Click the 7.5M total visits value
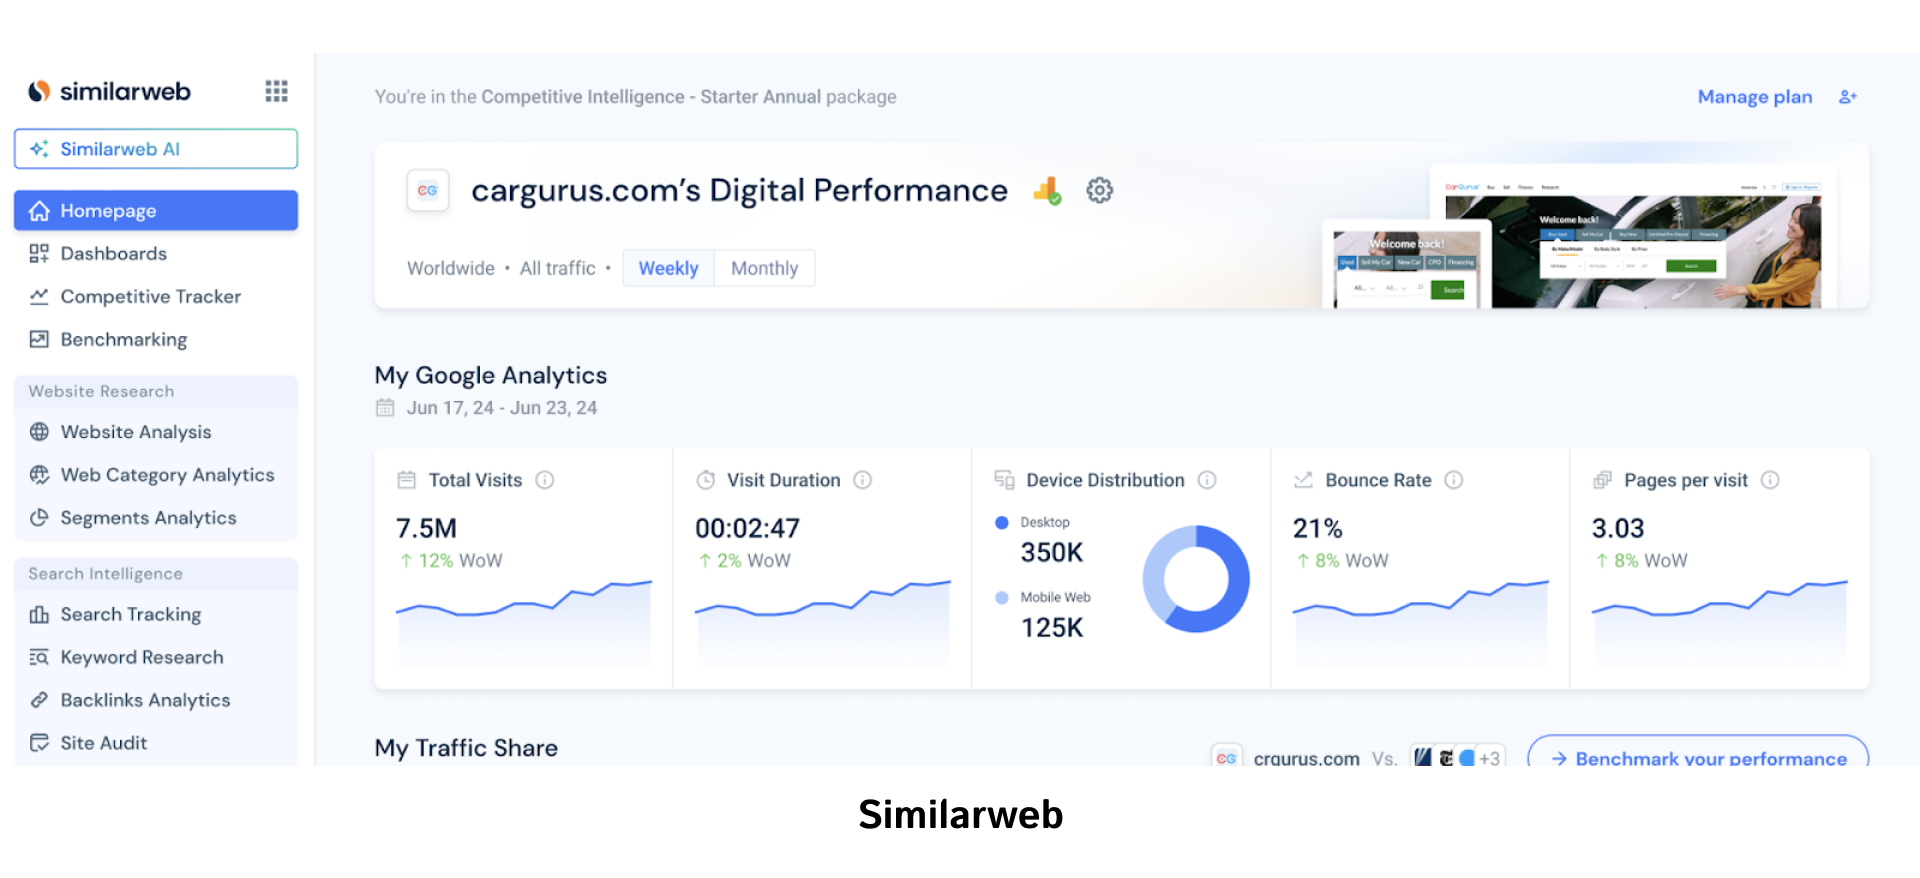The image size is (1920, 878). pyautogui.click(x=426, y=528)
